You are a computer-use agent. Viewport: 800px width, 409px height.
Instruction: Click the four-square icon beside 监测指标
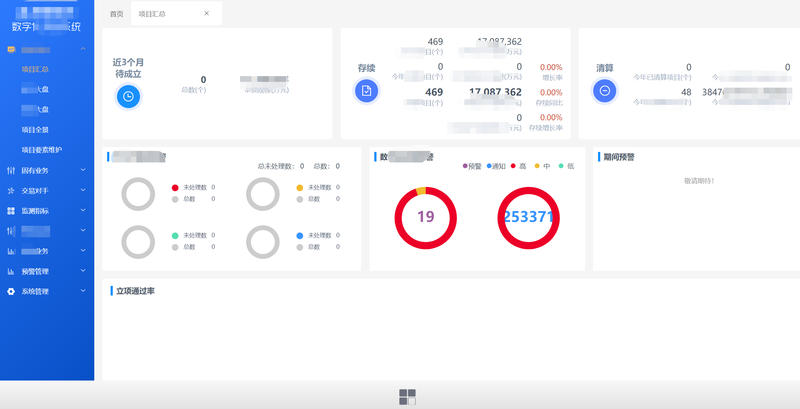click(11, 211)
